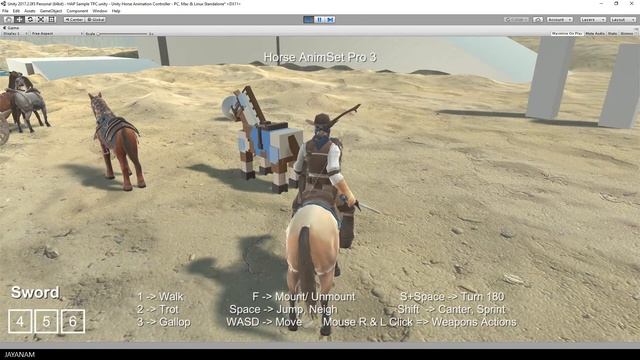Open the Collab dropdown
This screenshot has height=360, width=640.
pyautogui.click(x=517, y=19)
